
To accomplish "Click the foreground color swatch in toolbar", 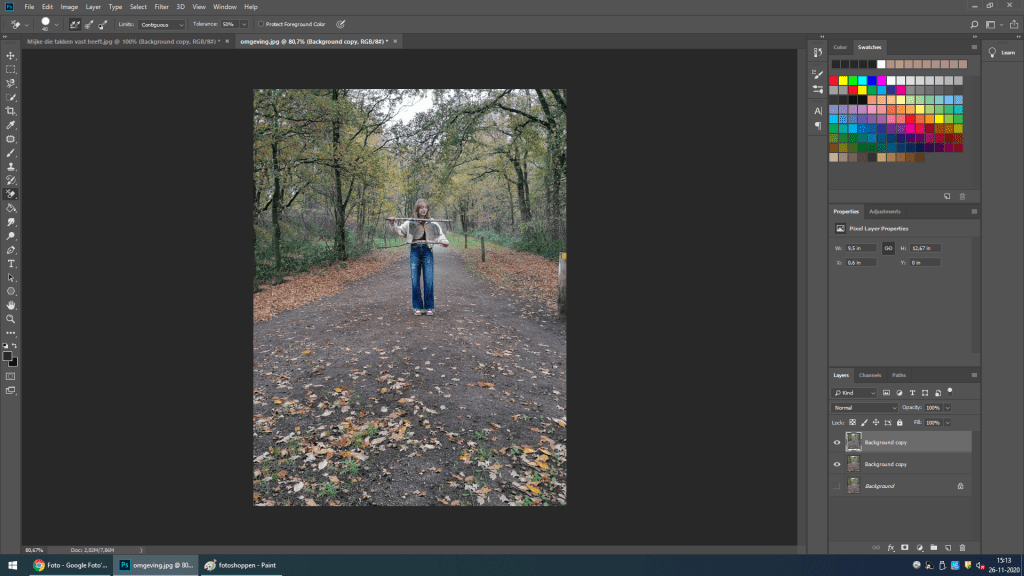I will (8, 356).
